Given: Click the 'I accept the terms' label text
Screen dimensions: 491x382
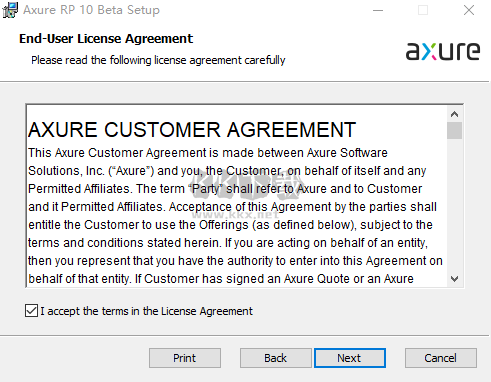Looking at the screenshot, I should click(146, 311).
